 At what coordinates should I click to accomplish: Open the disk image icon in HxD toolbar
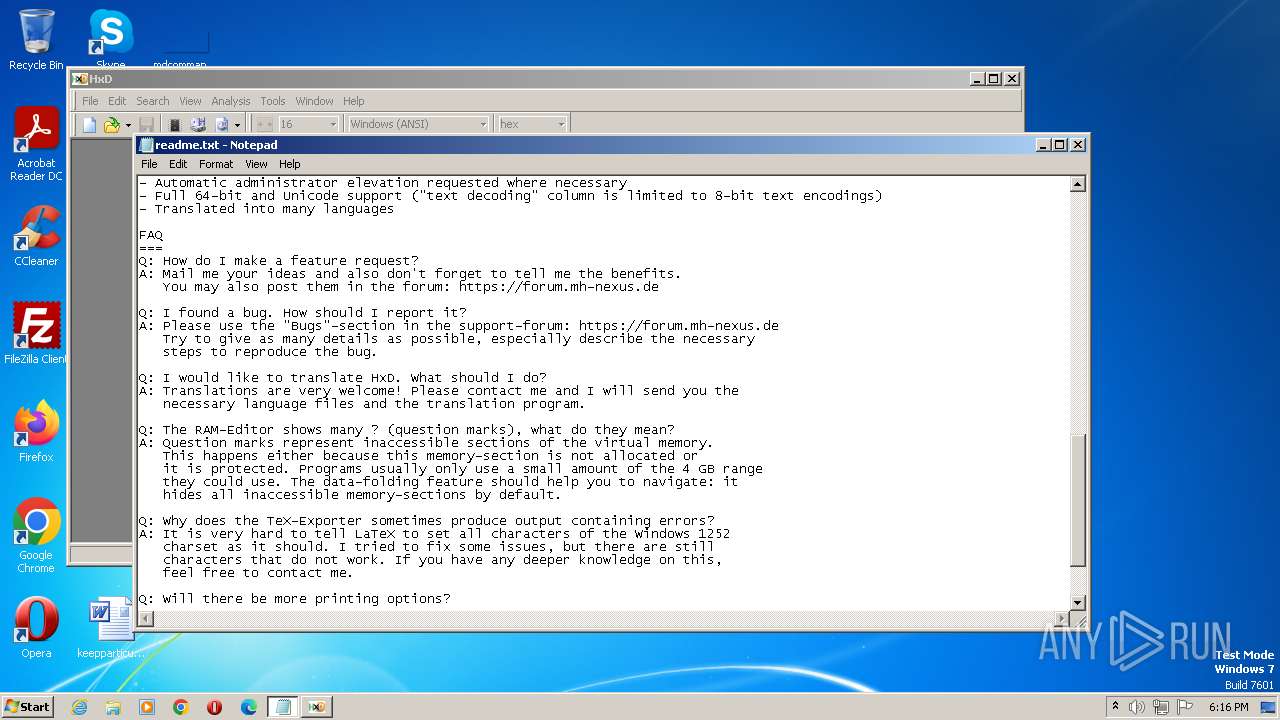[x=221, y=124]
